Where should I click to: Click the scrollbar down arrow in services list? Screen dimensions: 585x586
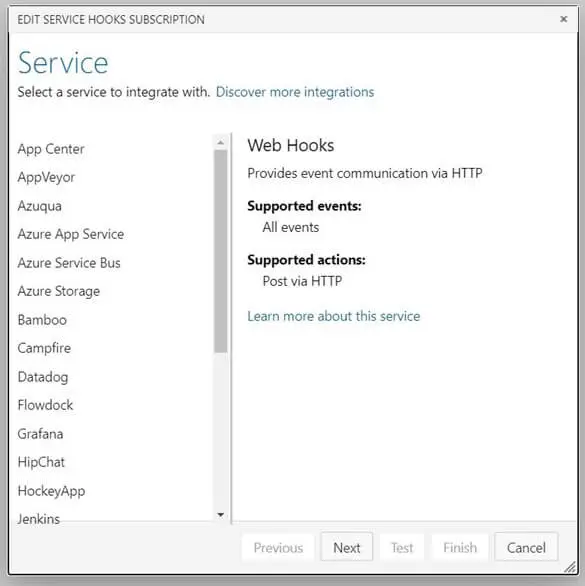[221, 515]
